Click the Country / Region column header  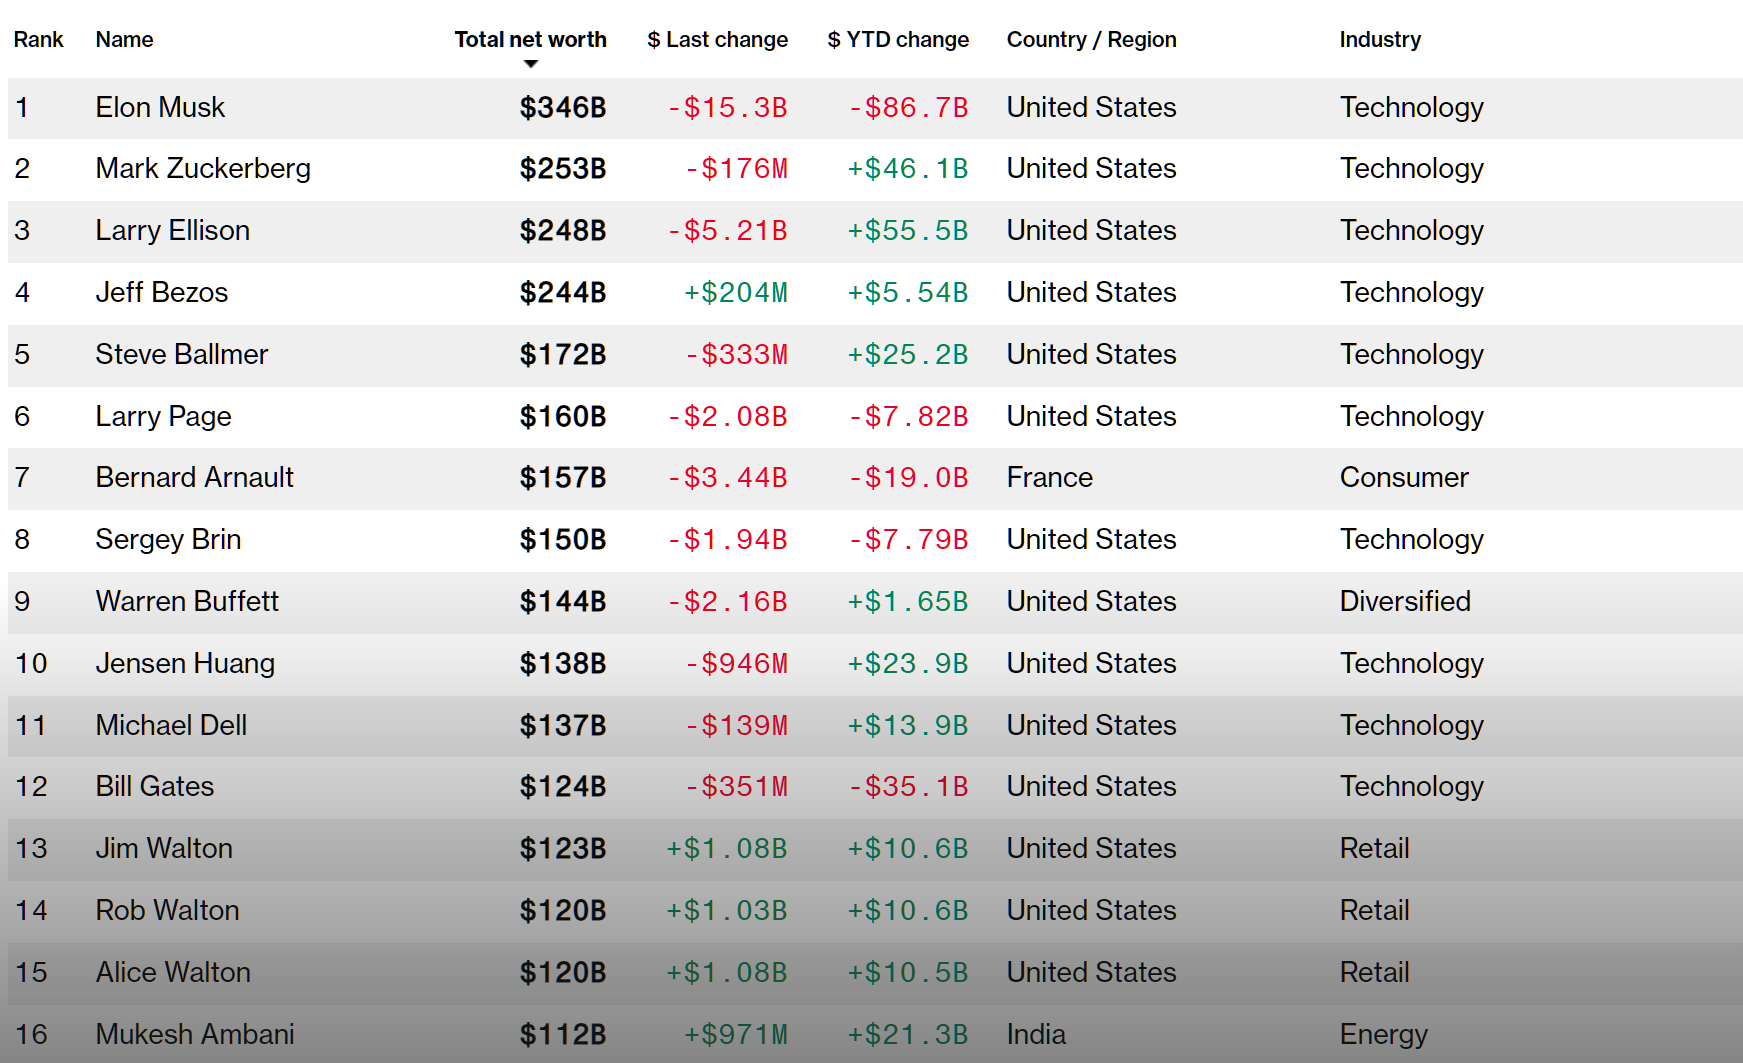1091,40
